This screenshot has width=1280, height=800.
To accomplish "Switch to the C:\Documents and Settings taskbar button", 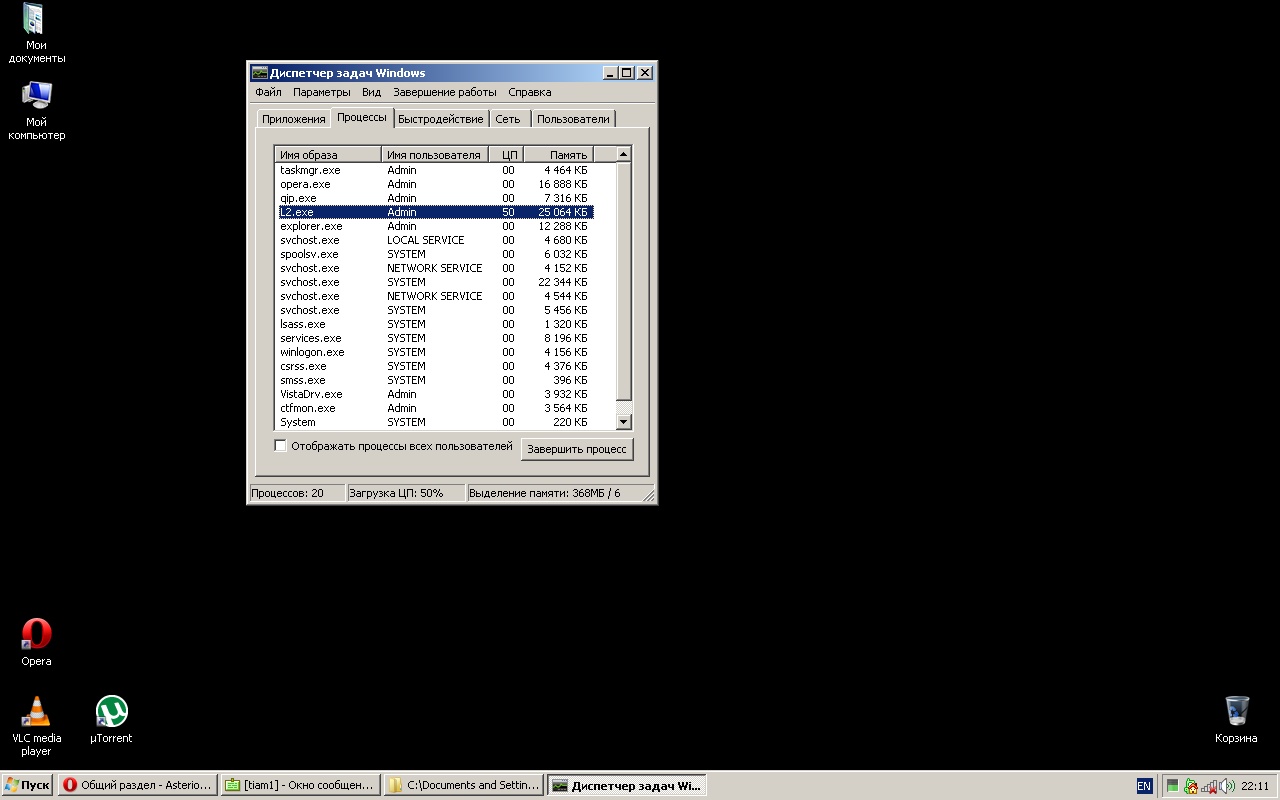I will (463, 786).
